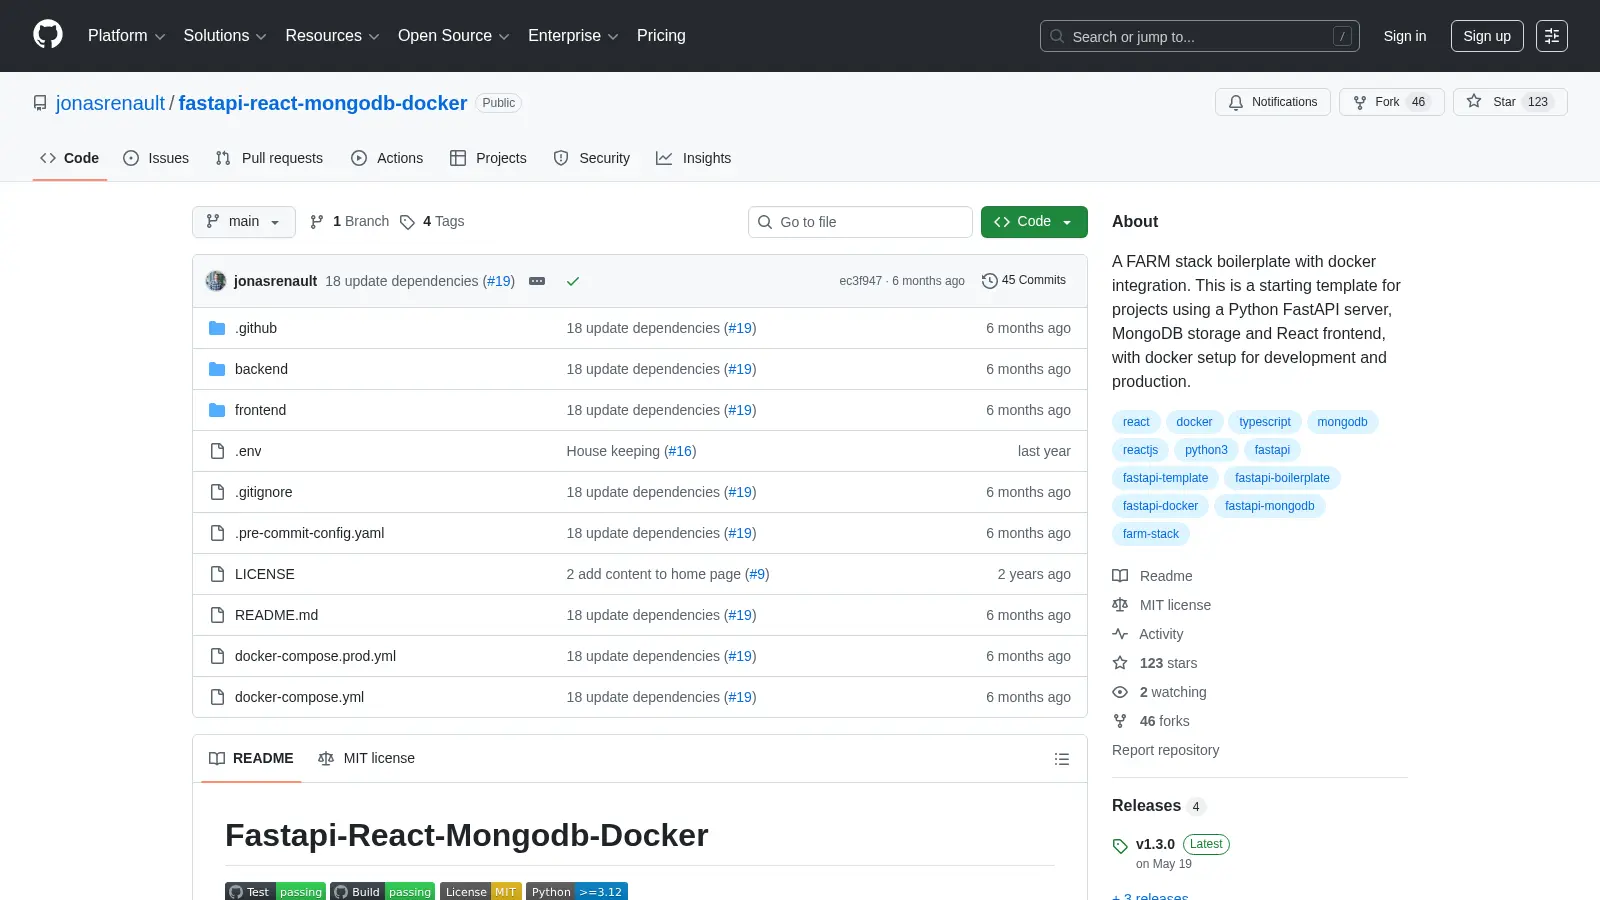Switch to the Security tab

tap(591, 158)
